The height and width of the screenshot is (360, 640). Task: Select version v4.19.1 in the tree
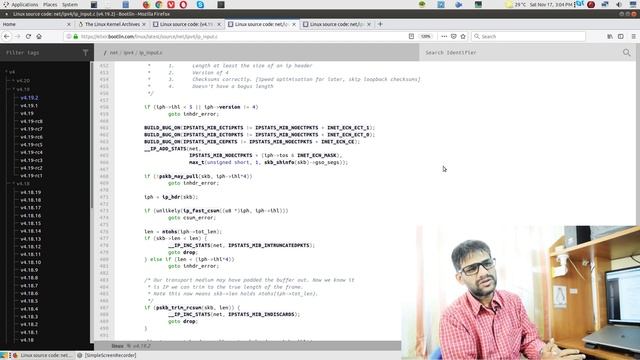click(x=29, y=105)
